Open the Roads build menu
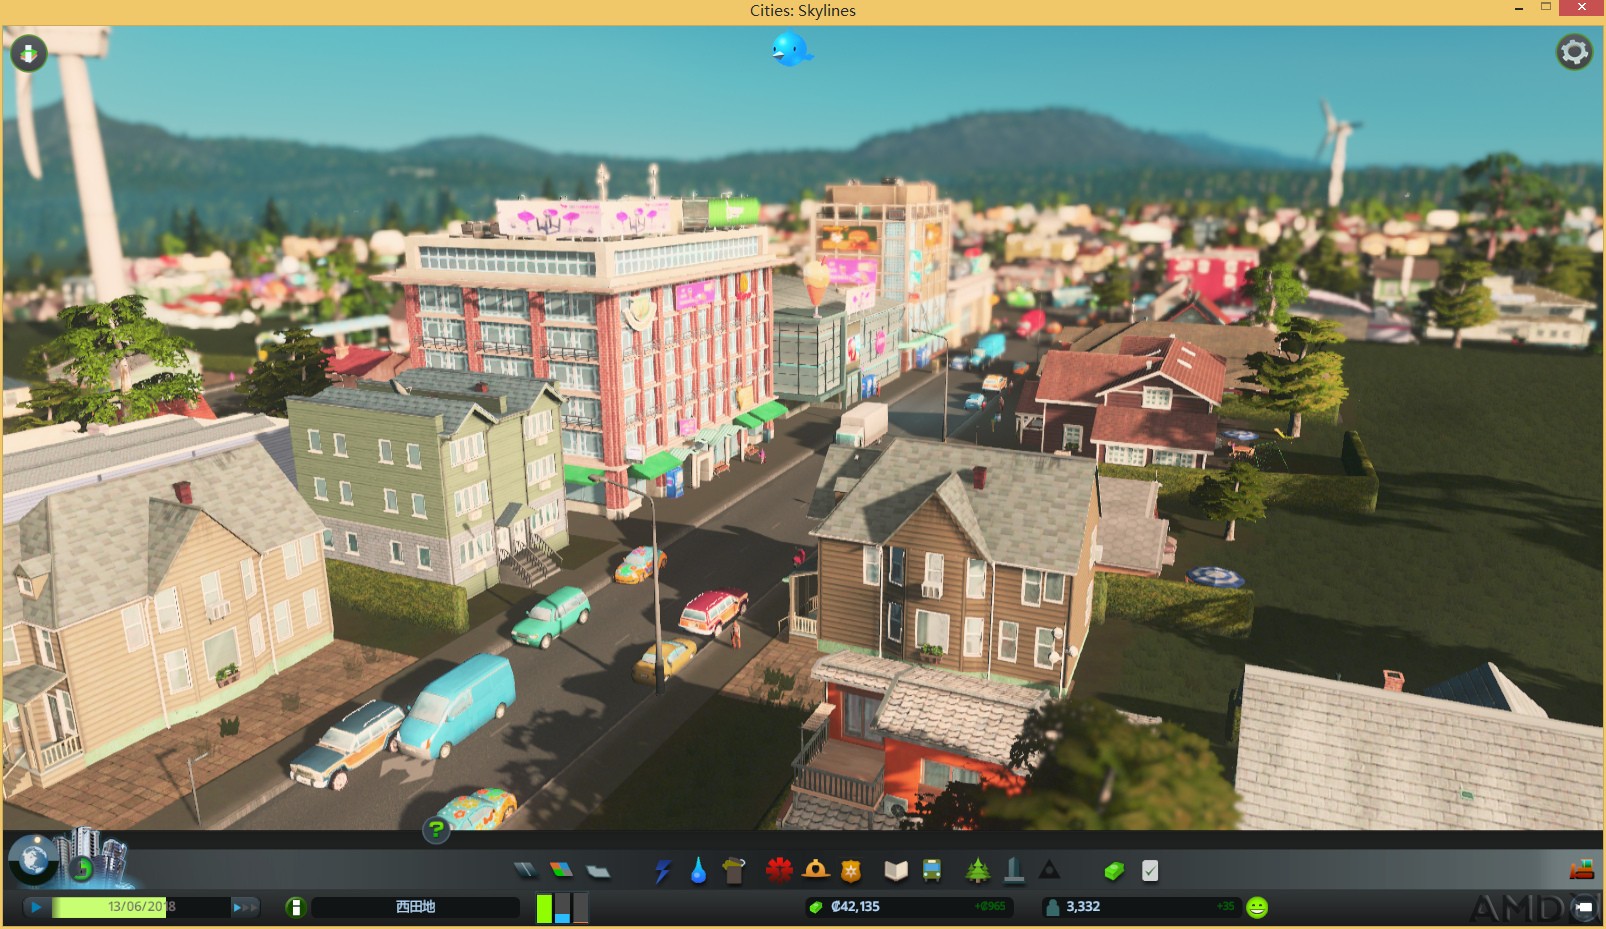 [525, 871]
